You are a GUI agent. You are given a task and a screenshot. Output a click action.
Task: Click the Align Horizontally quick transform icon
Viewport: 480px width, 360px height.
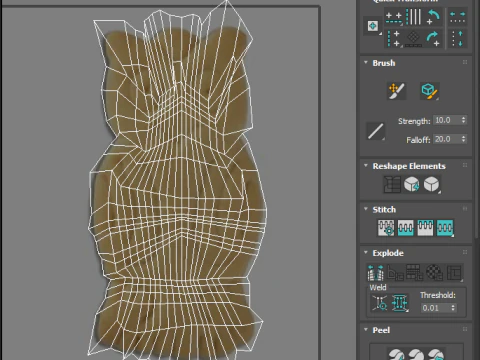coord(393,17)
